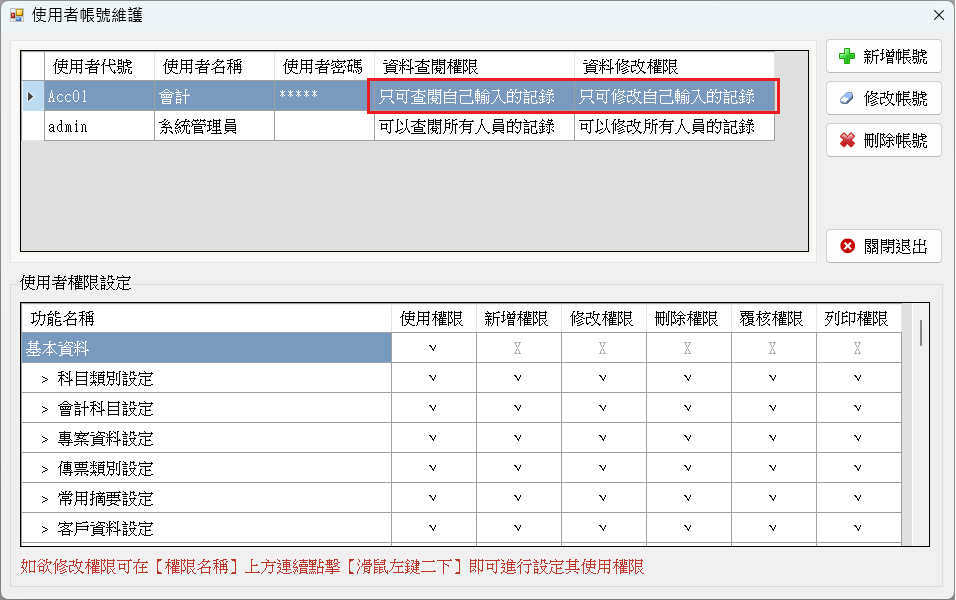Screen dimensions: 956x600
Task: Expand the 常用摘要設定 row
Action: point(45,499)
